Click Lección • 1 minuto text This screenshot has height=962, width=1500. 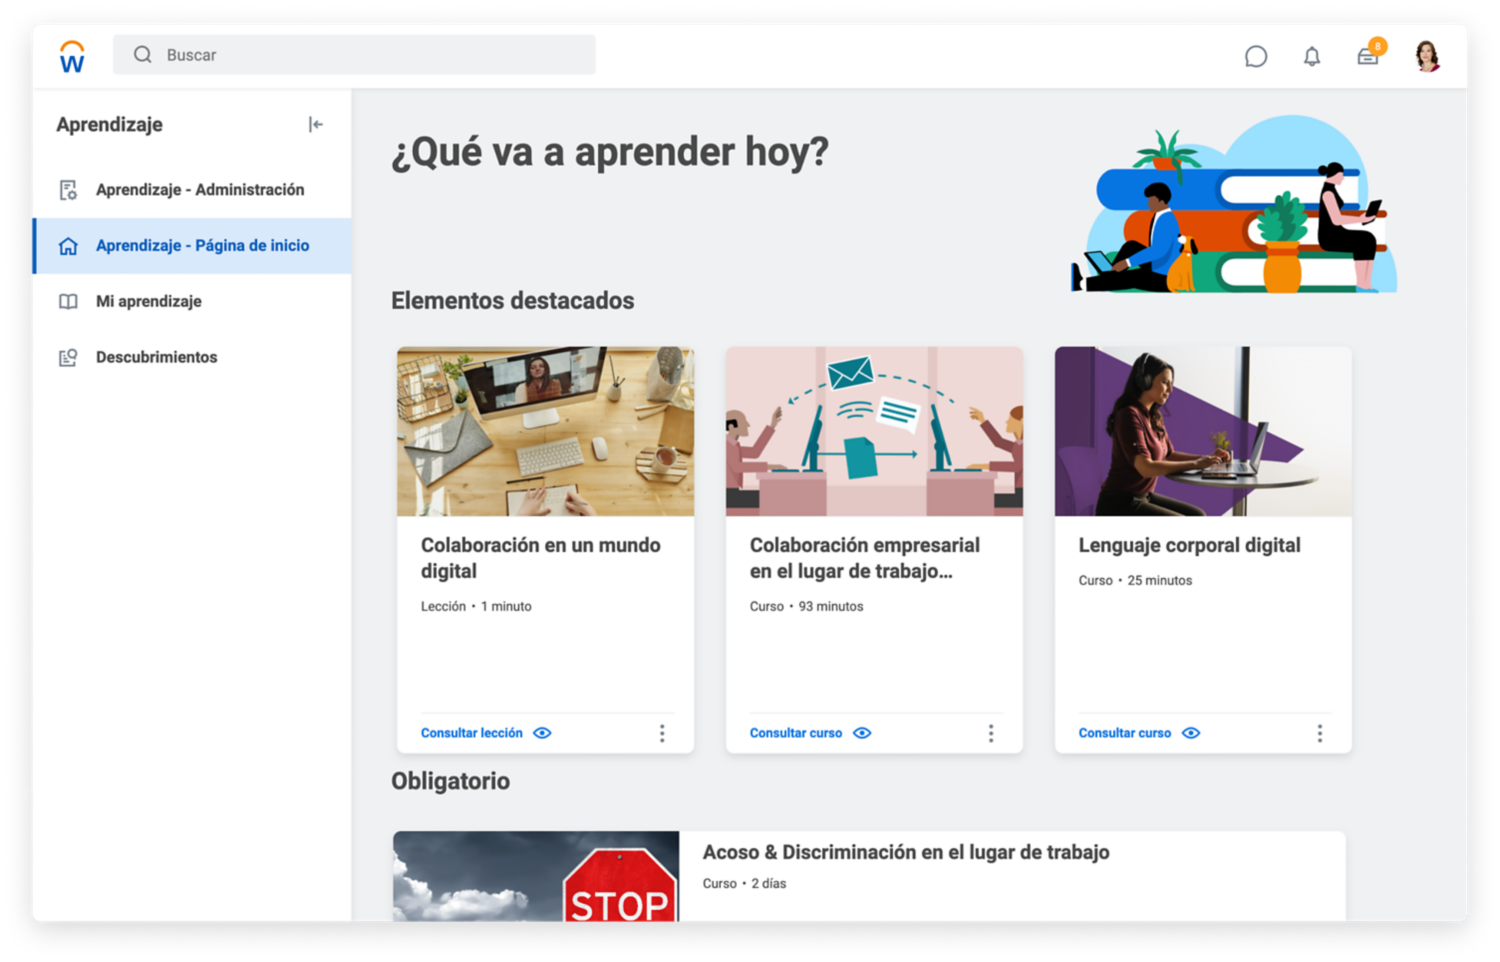476,606
